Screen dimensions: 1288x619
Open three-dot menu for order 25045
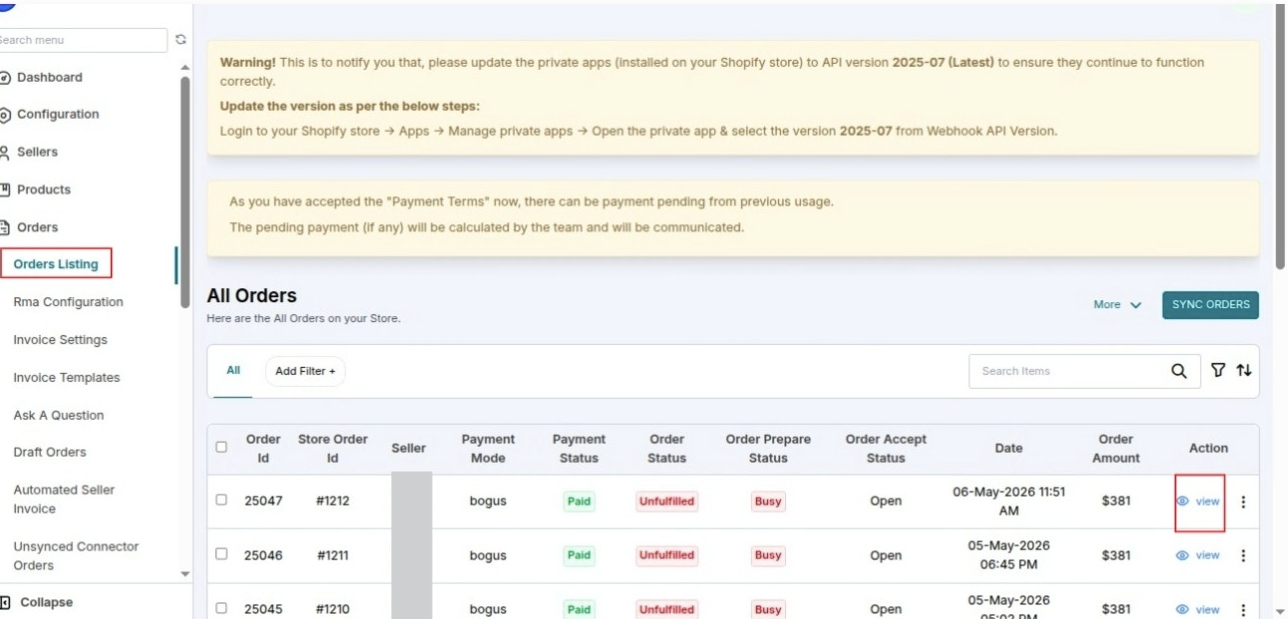click(1243, 610)
